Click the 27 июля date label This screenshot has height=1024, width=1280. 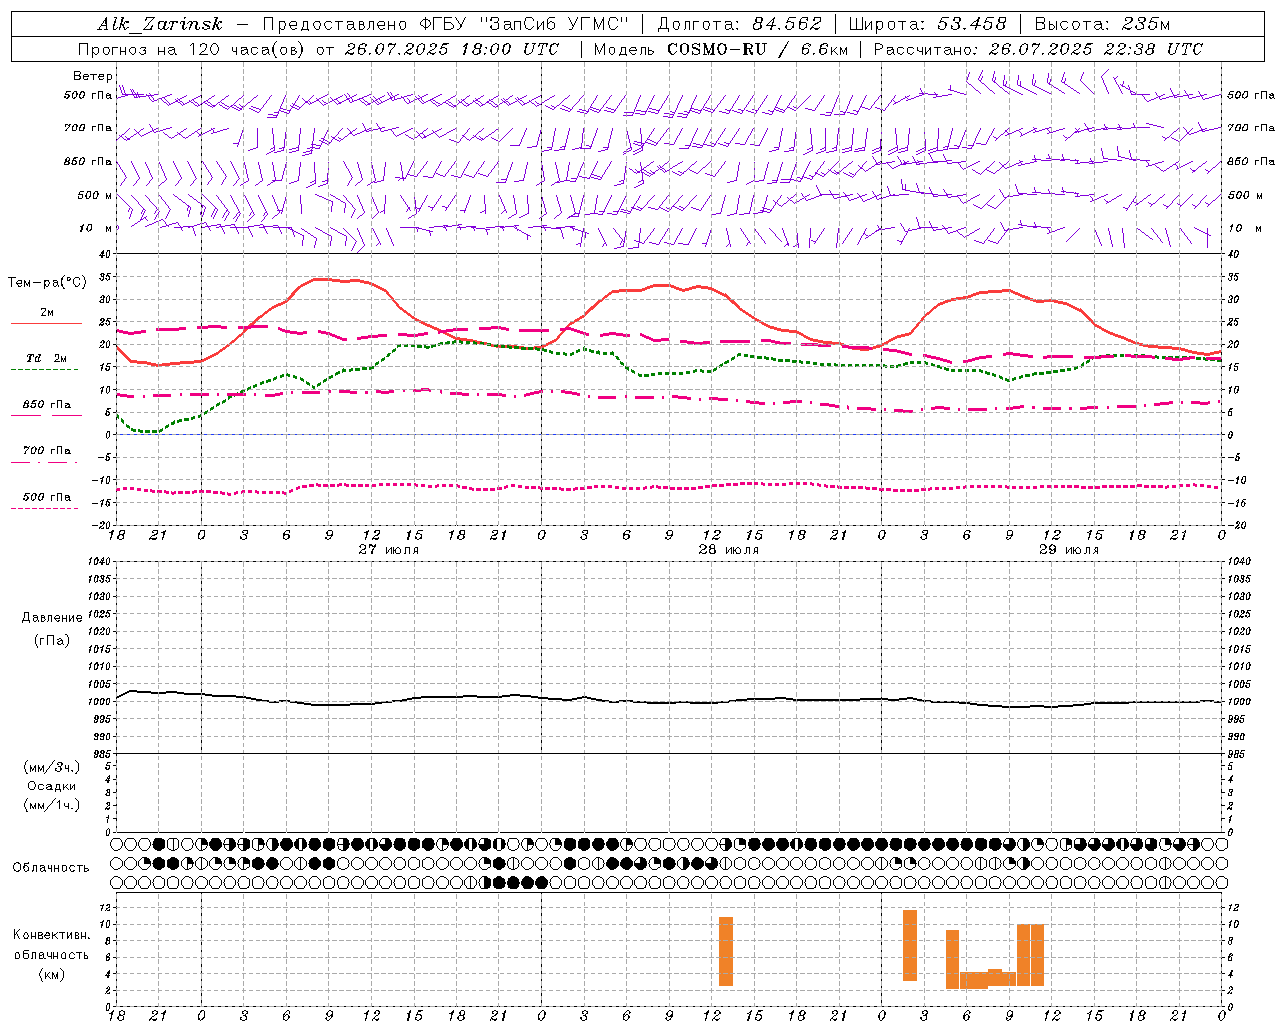388,549
